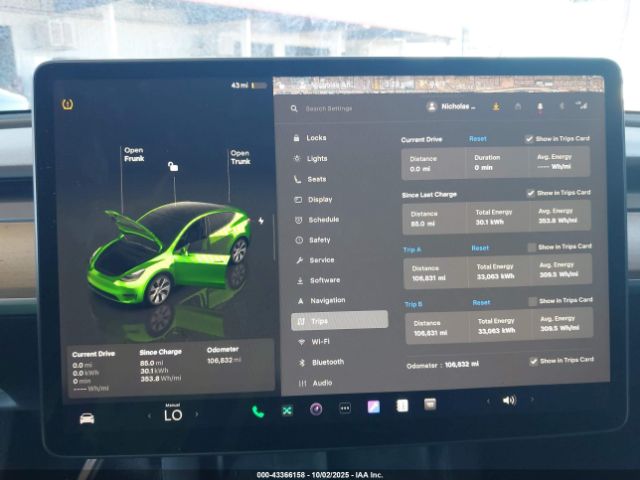Tap the unlock padlock icon above car
This screenshot has height=480, width=640.
click(173, 166)
